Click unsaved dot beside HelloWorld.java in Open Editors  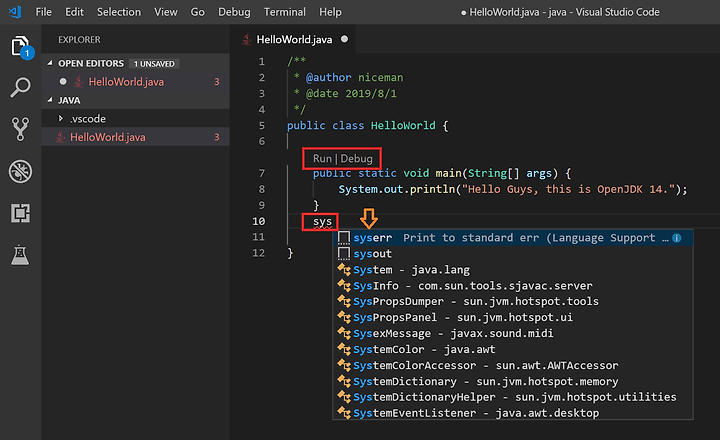coord(63,81)
